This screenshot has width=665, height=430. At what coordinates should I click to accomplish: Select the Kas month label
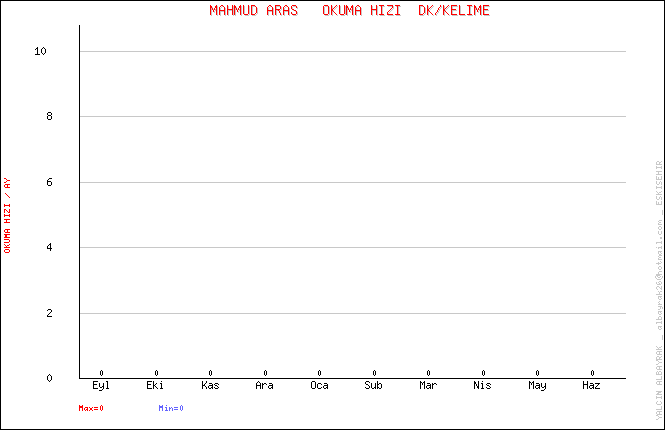coord(210,386)
